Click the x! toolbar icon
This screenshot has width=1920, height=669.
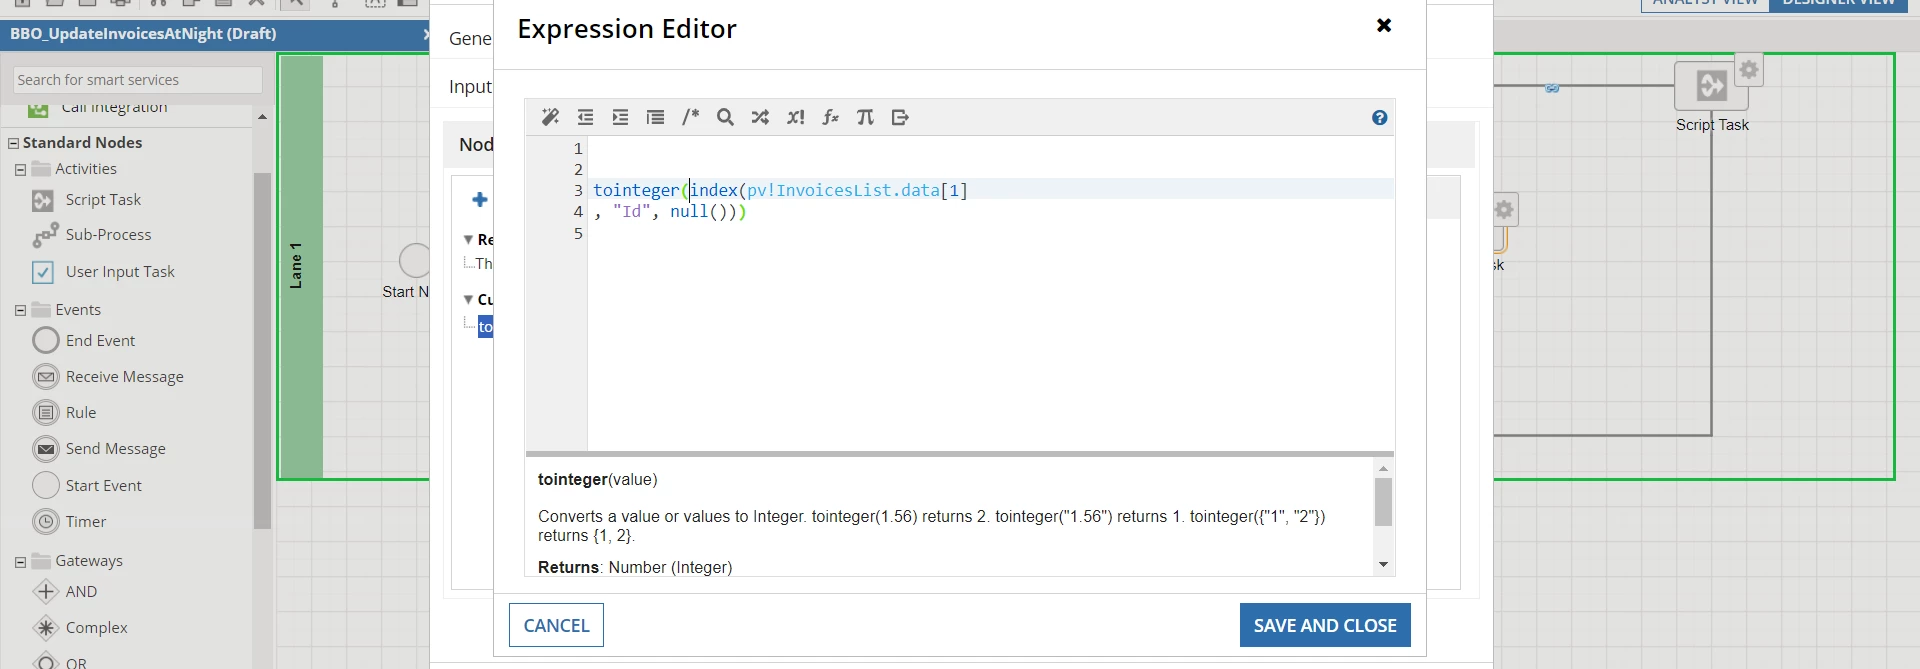coord(795,118)
